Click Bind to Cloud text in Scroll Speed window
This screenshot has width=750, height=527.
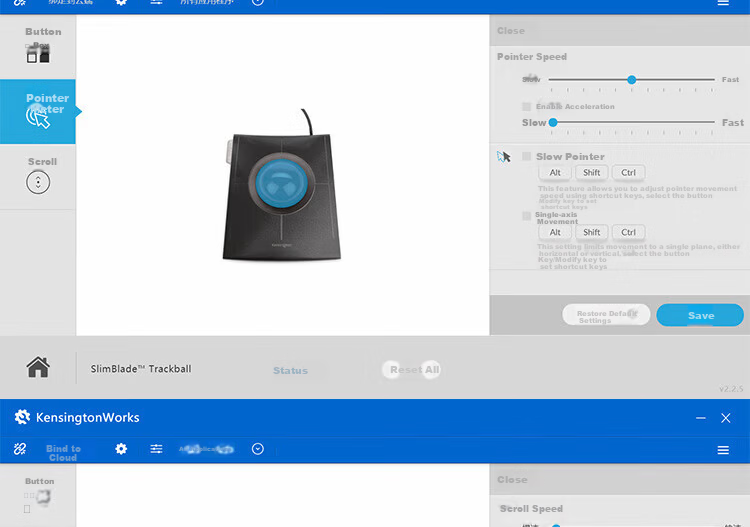[x=63, y=453]
